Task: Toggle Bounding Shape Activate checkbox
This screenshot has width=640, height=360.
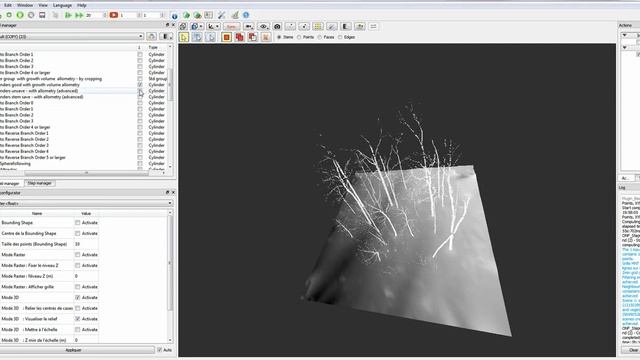Action: click(78, 223)
